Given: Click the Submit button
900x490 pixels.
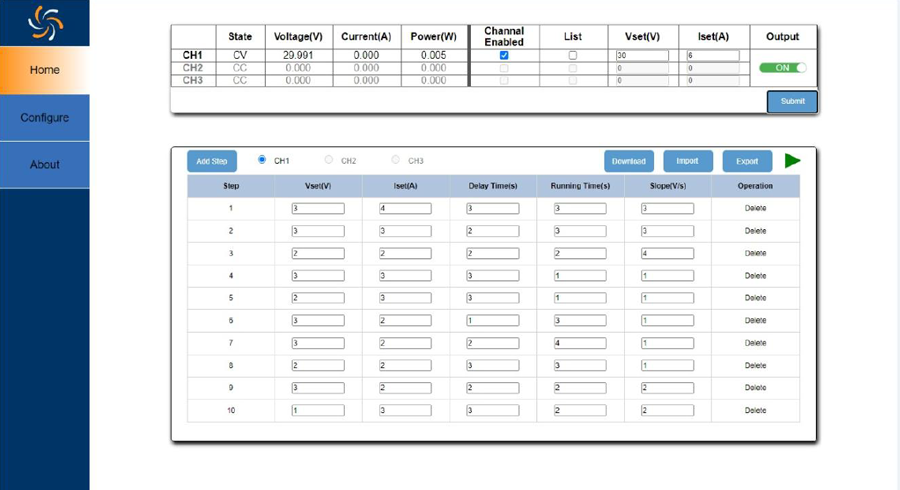Looking at the screenshot, I should pos(792,101).
